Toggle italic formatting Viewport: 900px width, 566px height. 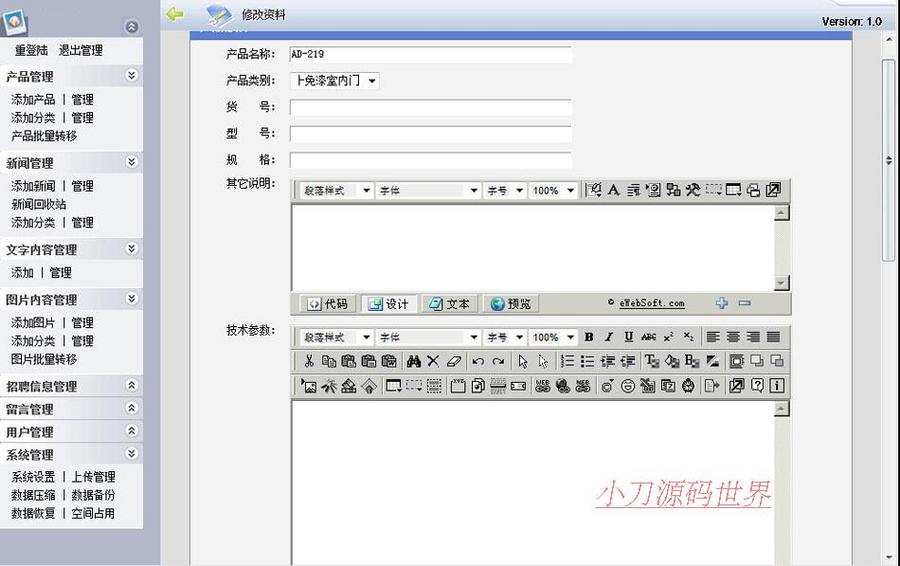point(609,337)
